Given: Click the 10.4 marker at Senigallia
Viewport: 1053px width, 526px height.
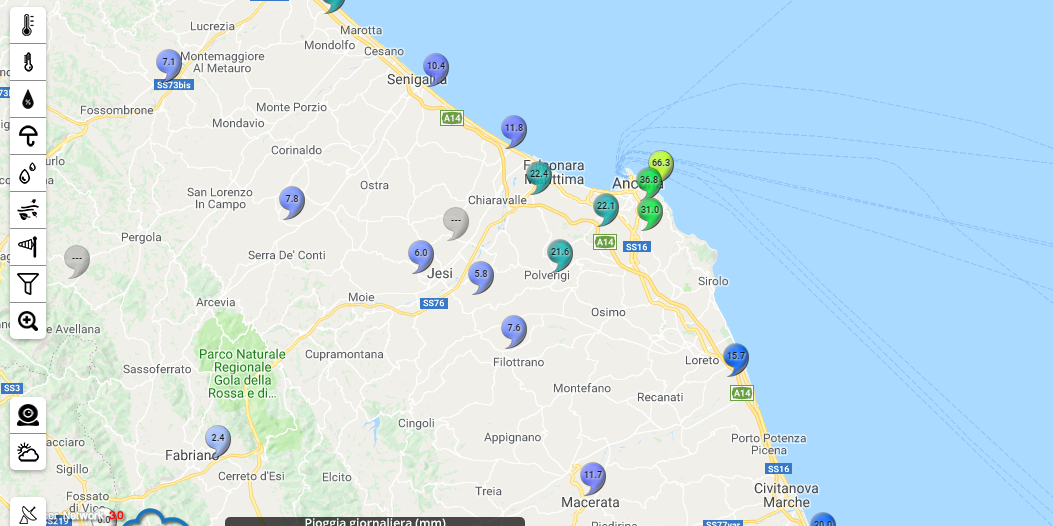Looking at the screenshot, I should tap(435, 67).
